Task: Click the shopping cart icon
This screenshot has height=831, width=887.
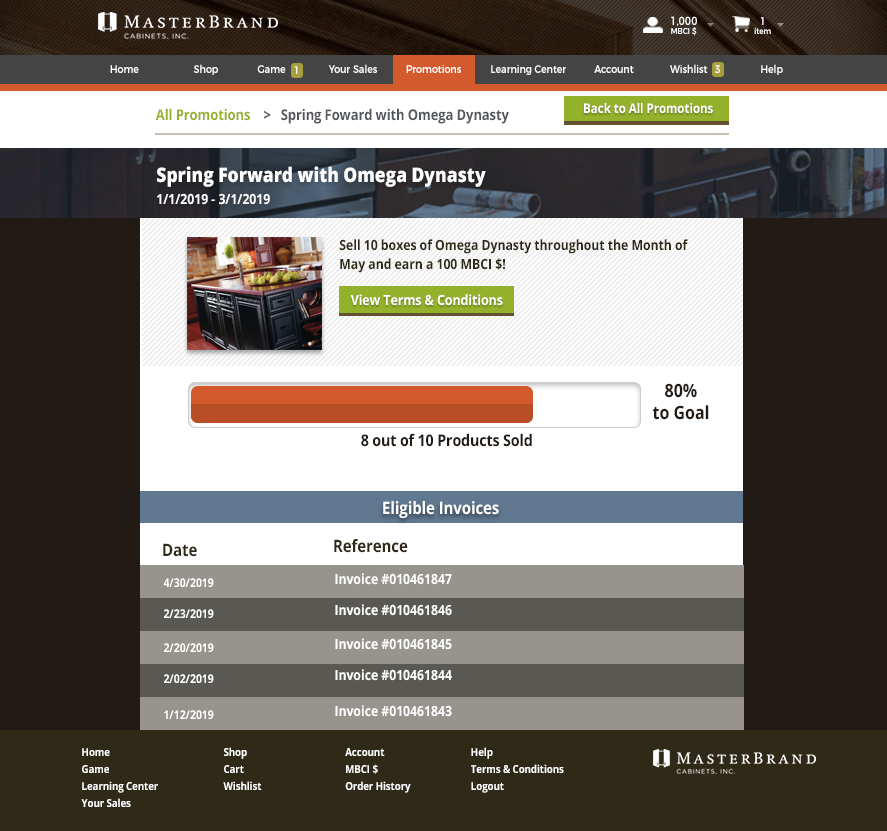Action: [x=740, y=24]
